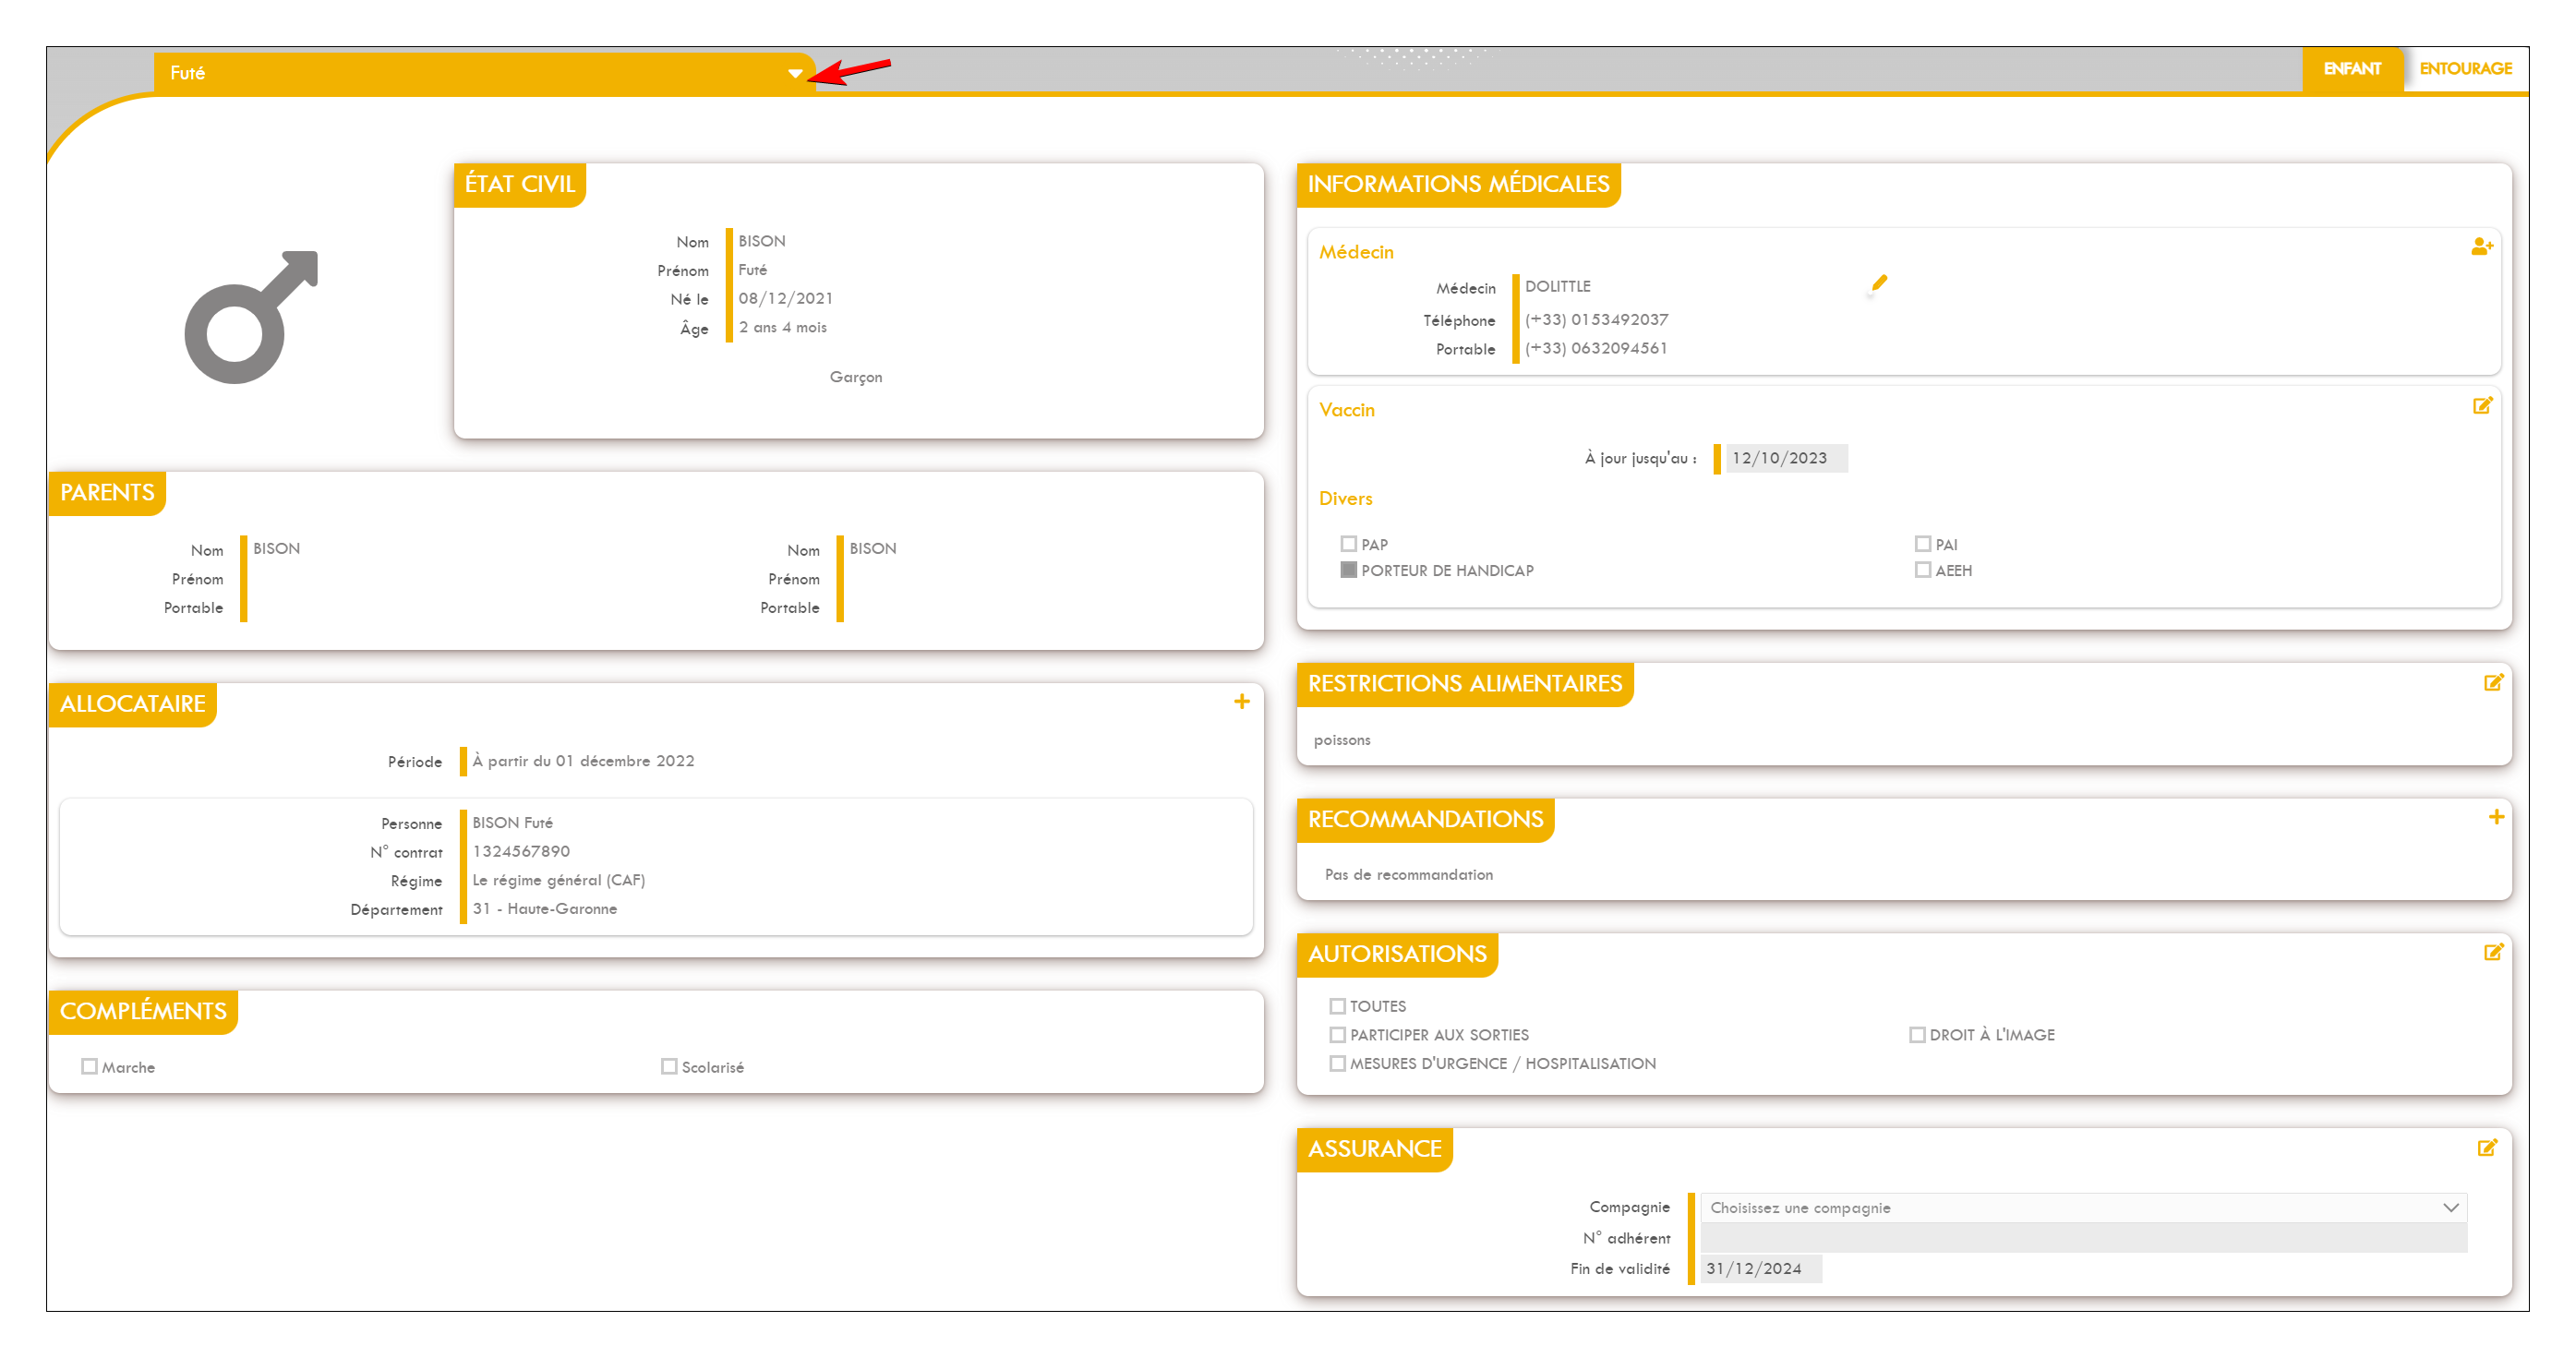This screenshot has height=1358, width=2576.
Task: Click 'Pas de recommandation' text
Action: click(x=1408, y=875)
